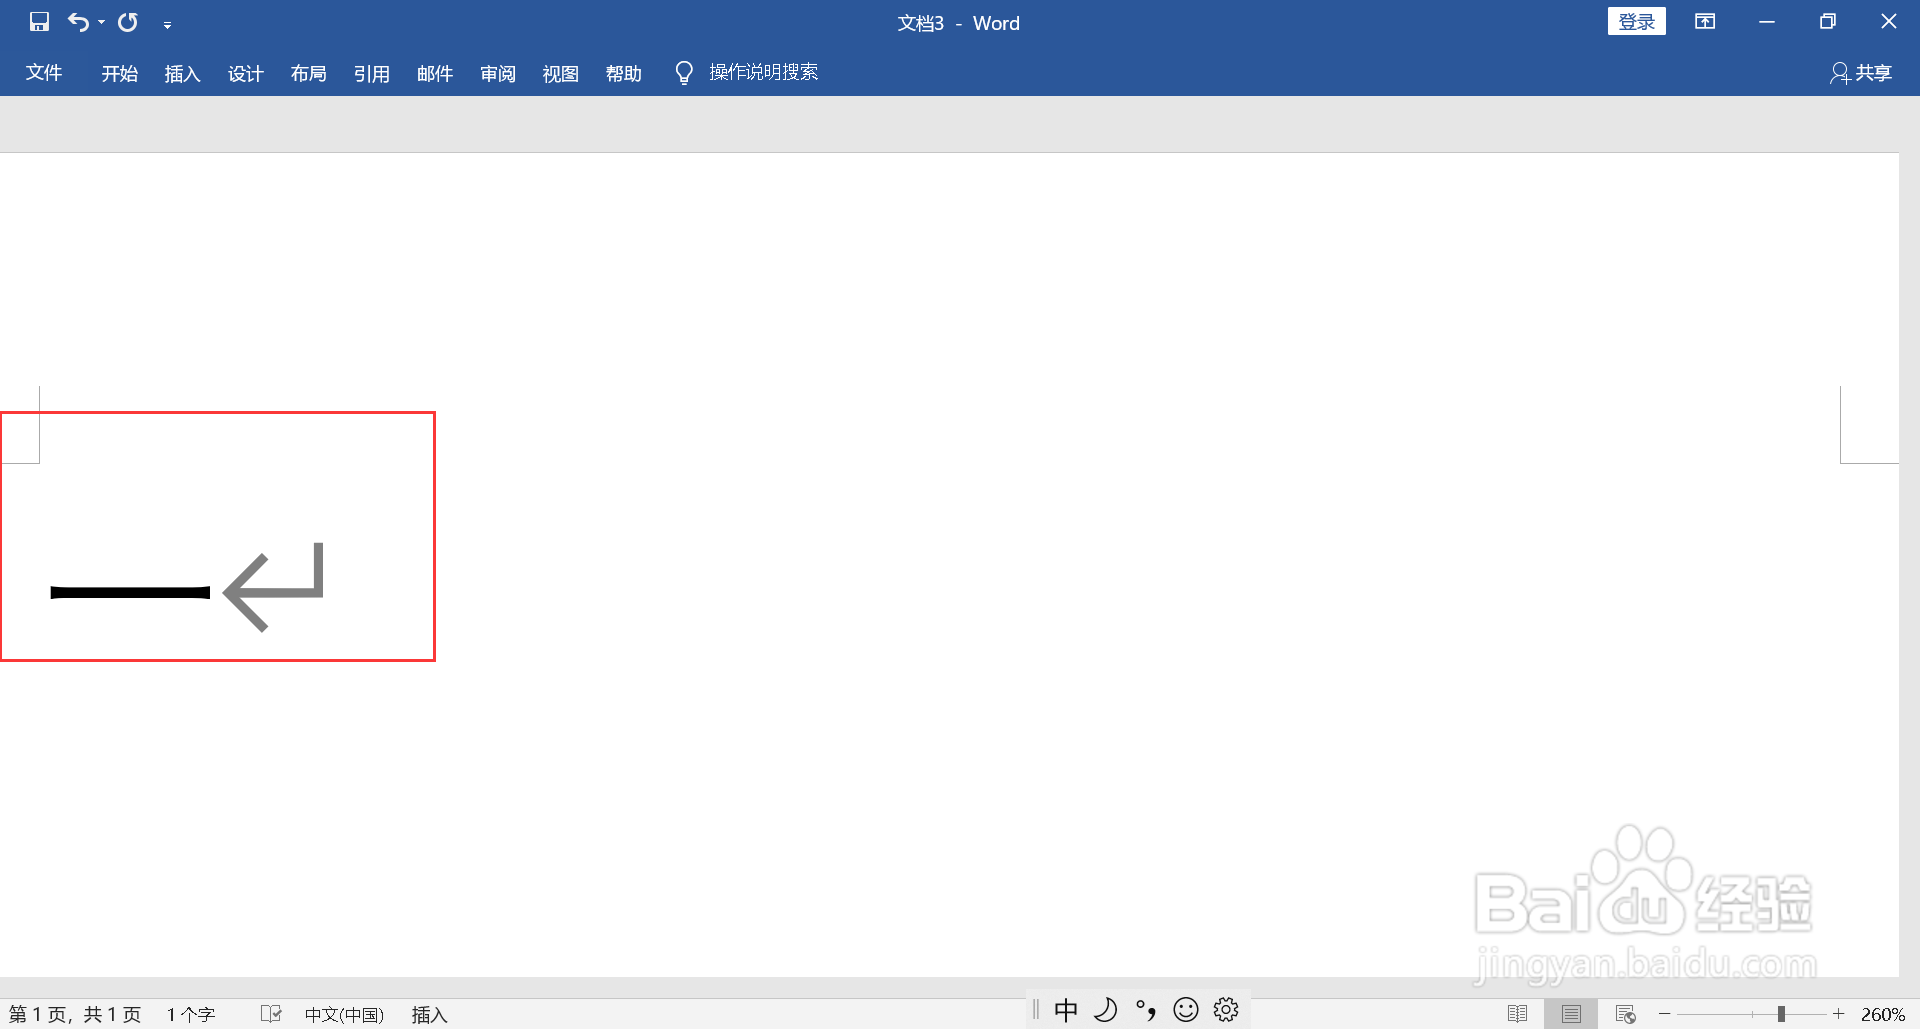
Task: Open the 设计 tab
Action: 245,73
